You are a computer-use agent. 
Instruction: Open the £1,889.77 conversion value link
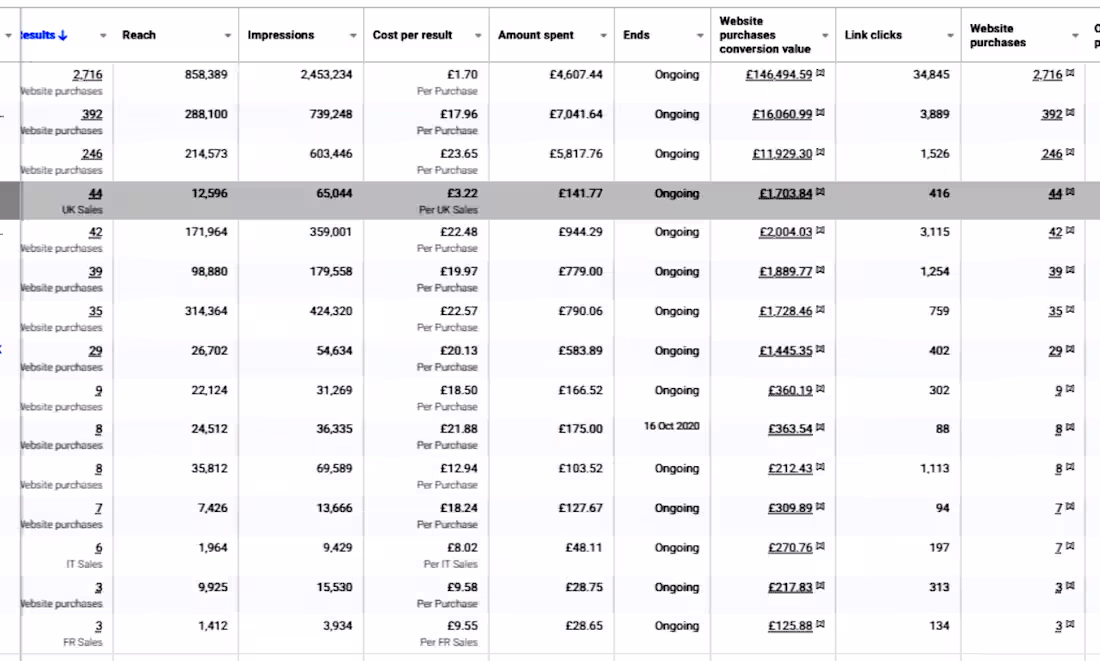pos(785,272)
